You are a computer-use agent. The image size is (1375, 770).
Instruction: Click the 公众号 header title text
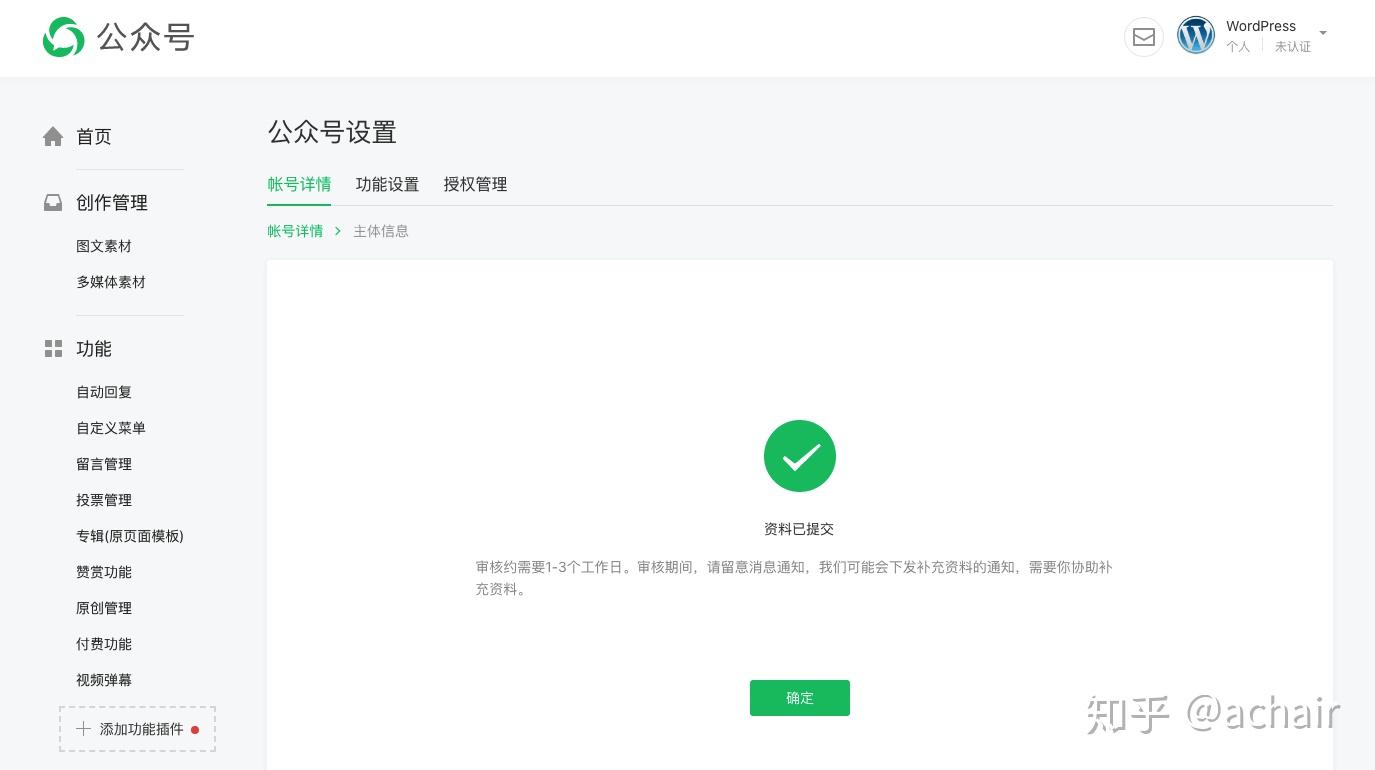tap(145, 38)
